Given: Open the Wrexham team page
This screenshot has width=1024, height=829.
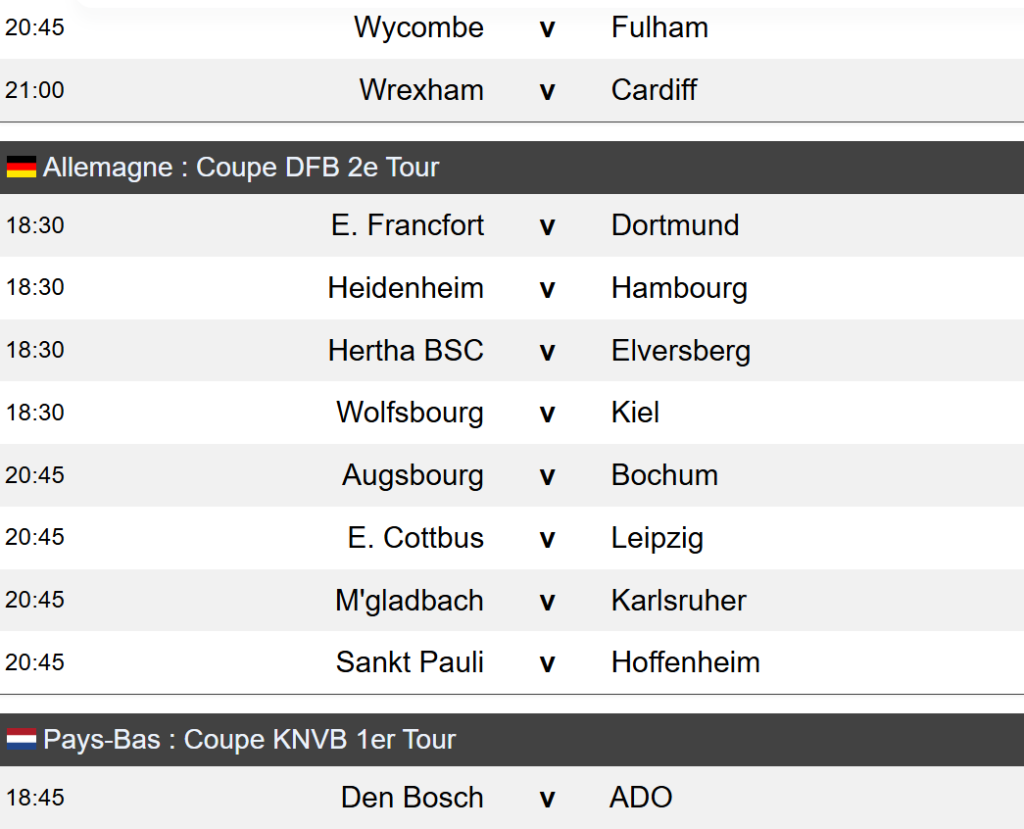Looking at the screenshot, I should pos(421,90).
